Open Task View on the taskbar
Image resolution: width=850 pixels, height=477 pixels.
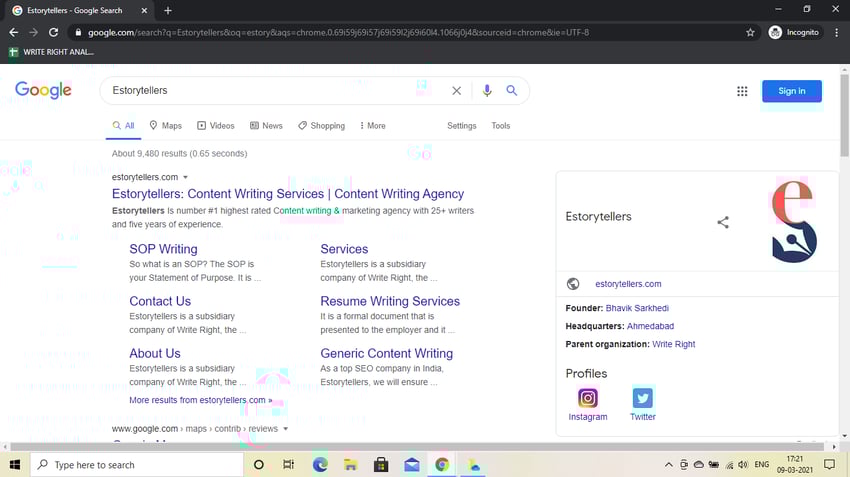[x=288, y=465]
